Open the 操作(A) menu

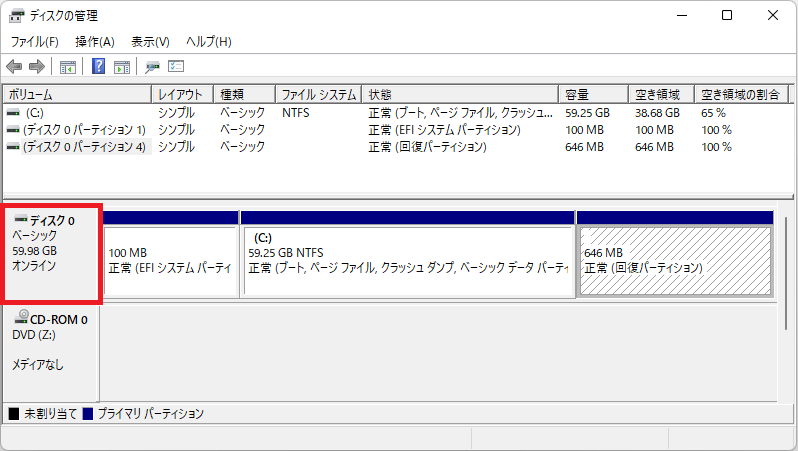[95, 42]
